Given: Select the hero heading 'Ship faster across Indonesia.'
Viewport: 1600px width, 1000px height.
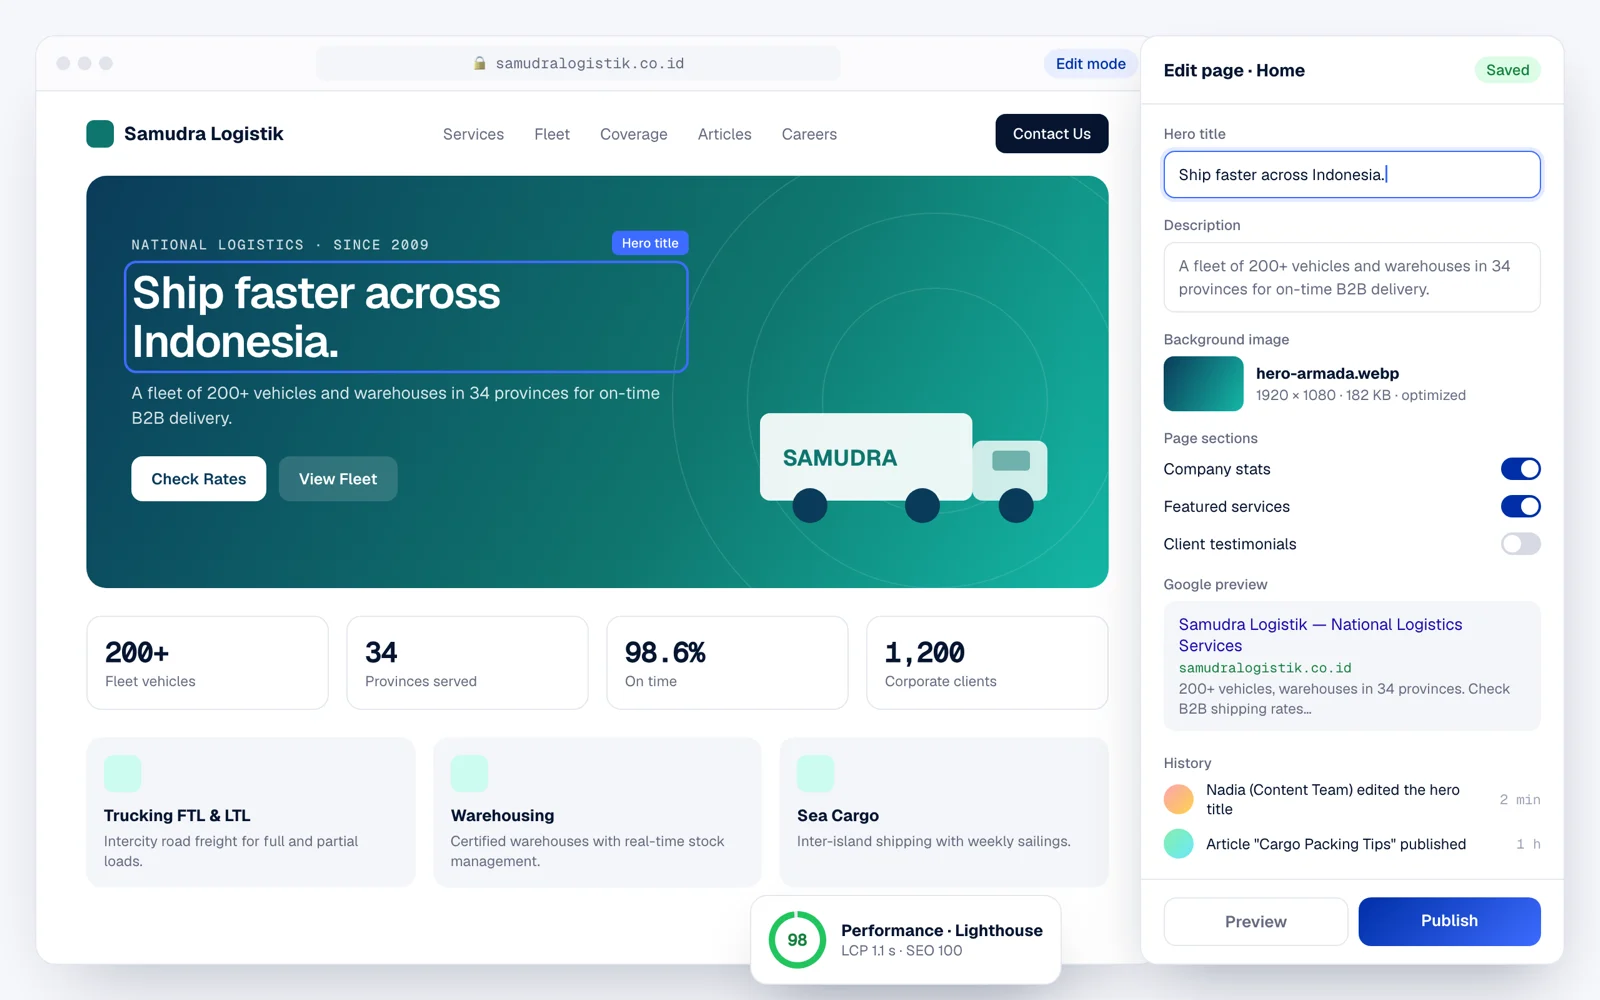Looking at the screenshot, I should click(x=406, y=317).
